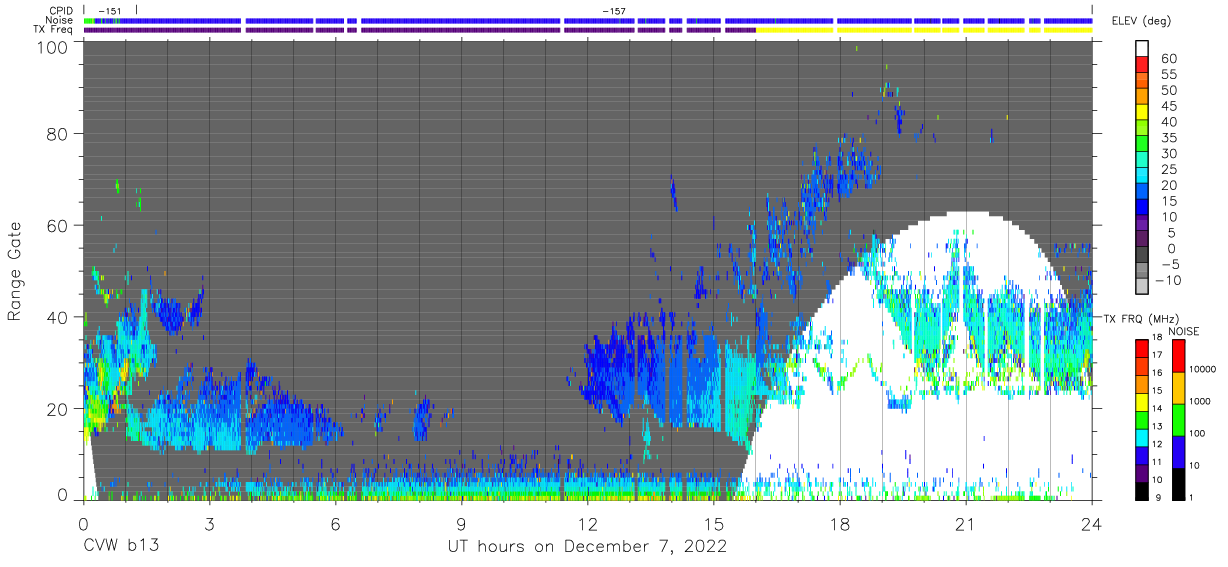Click the range gate 80 y-axis label

pos(56,133)
